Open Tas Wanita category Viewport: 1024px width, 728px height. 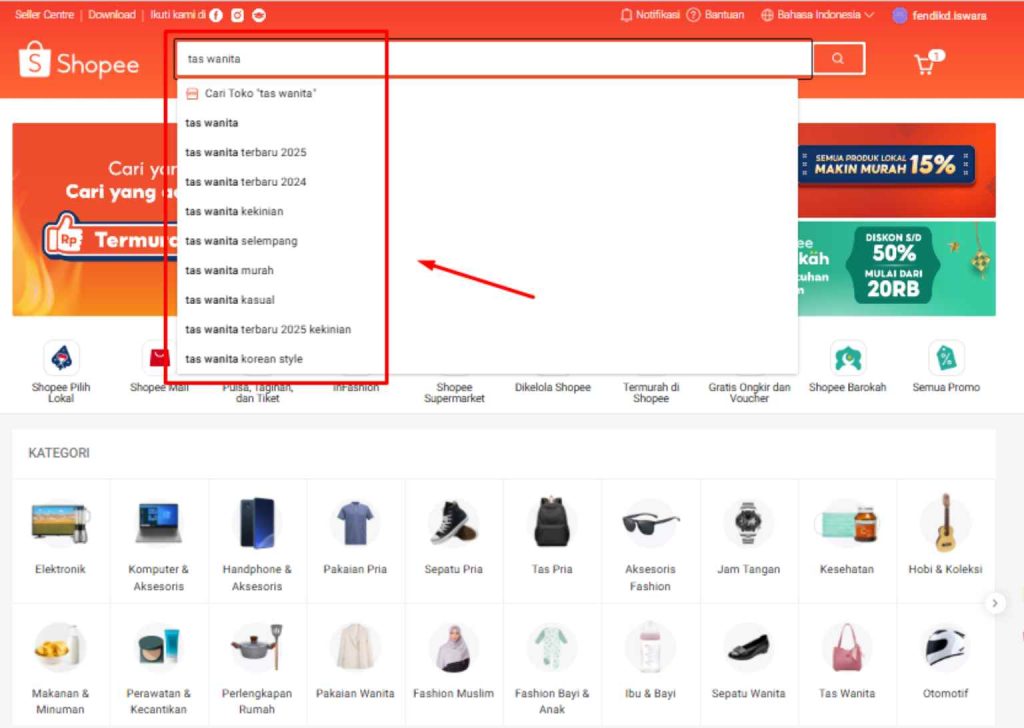(x=847, y=666)
